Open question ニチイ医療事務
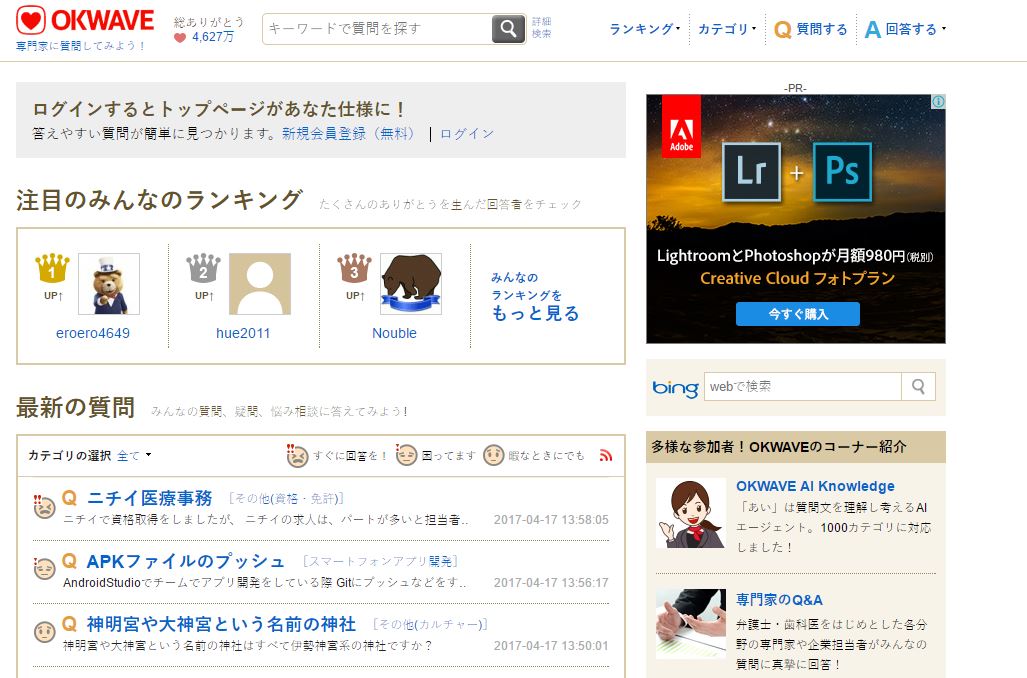This screenshot has height=678, width=1027. tap(149, 499)
